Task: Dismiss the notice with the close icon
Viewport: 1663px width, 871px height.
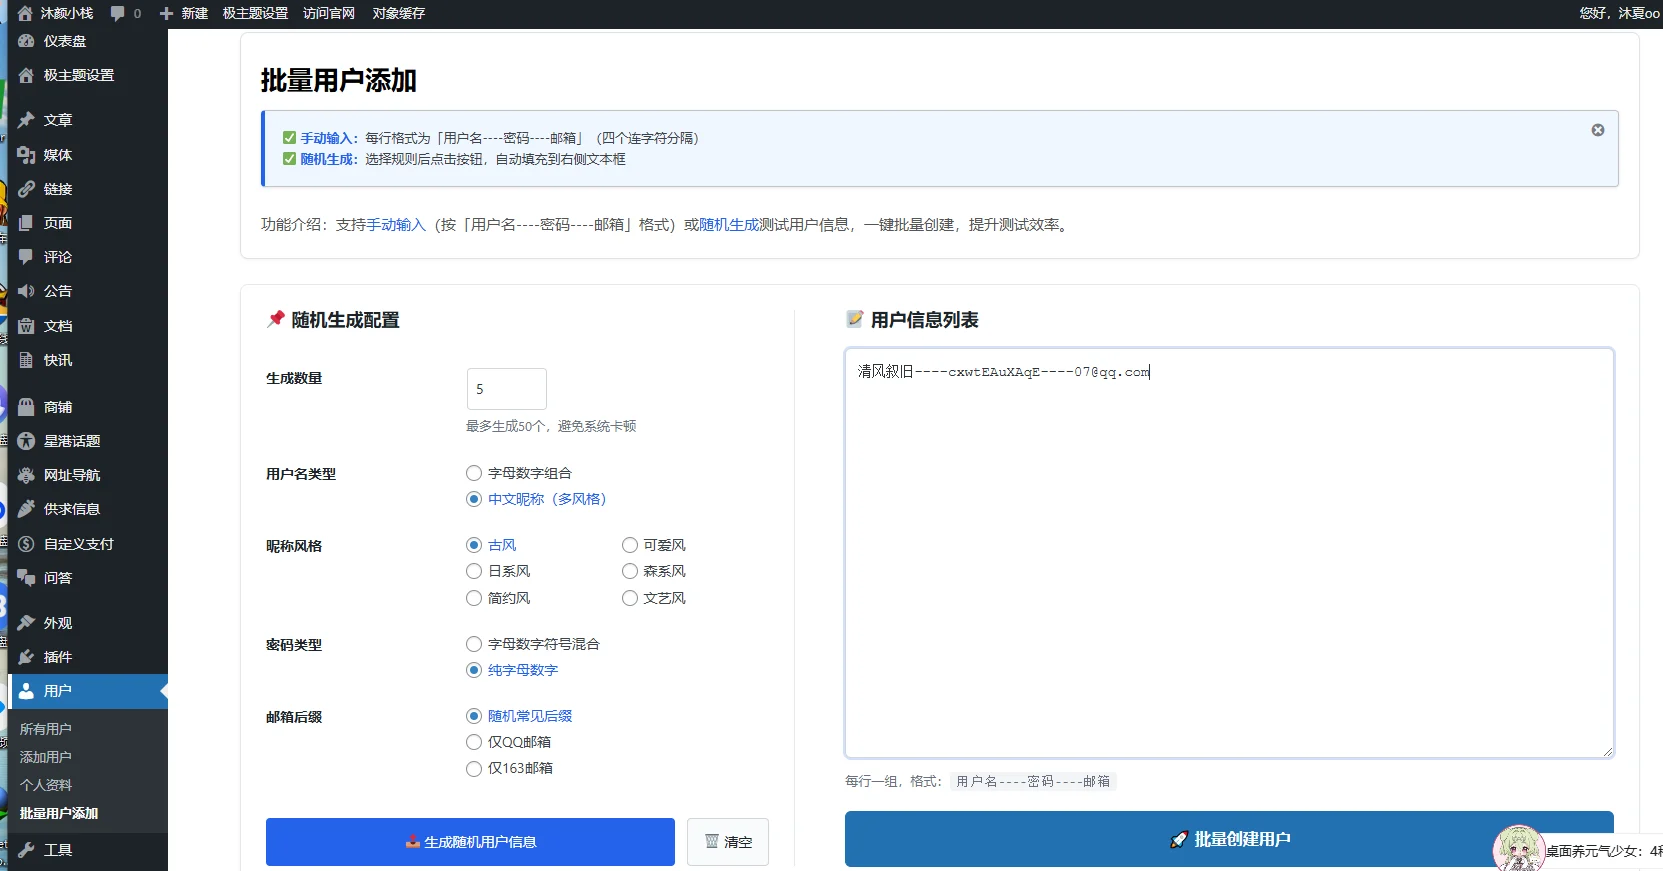Action: point(1598,130)
